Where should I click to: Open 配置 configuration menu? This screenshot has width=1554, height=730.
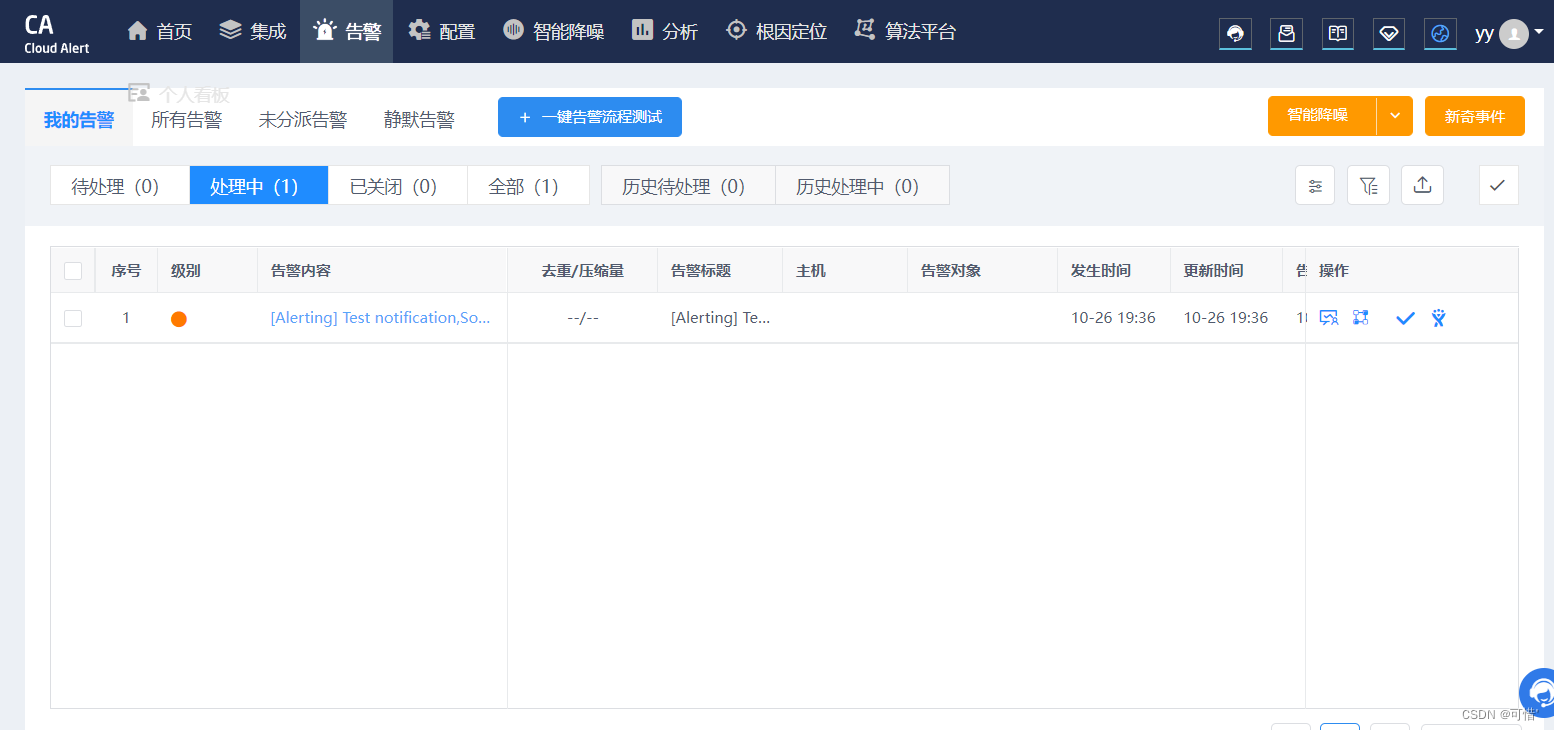point(441,32)
